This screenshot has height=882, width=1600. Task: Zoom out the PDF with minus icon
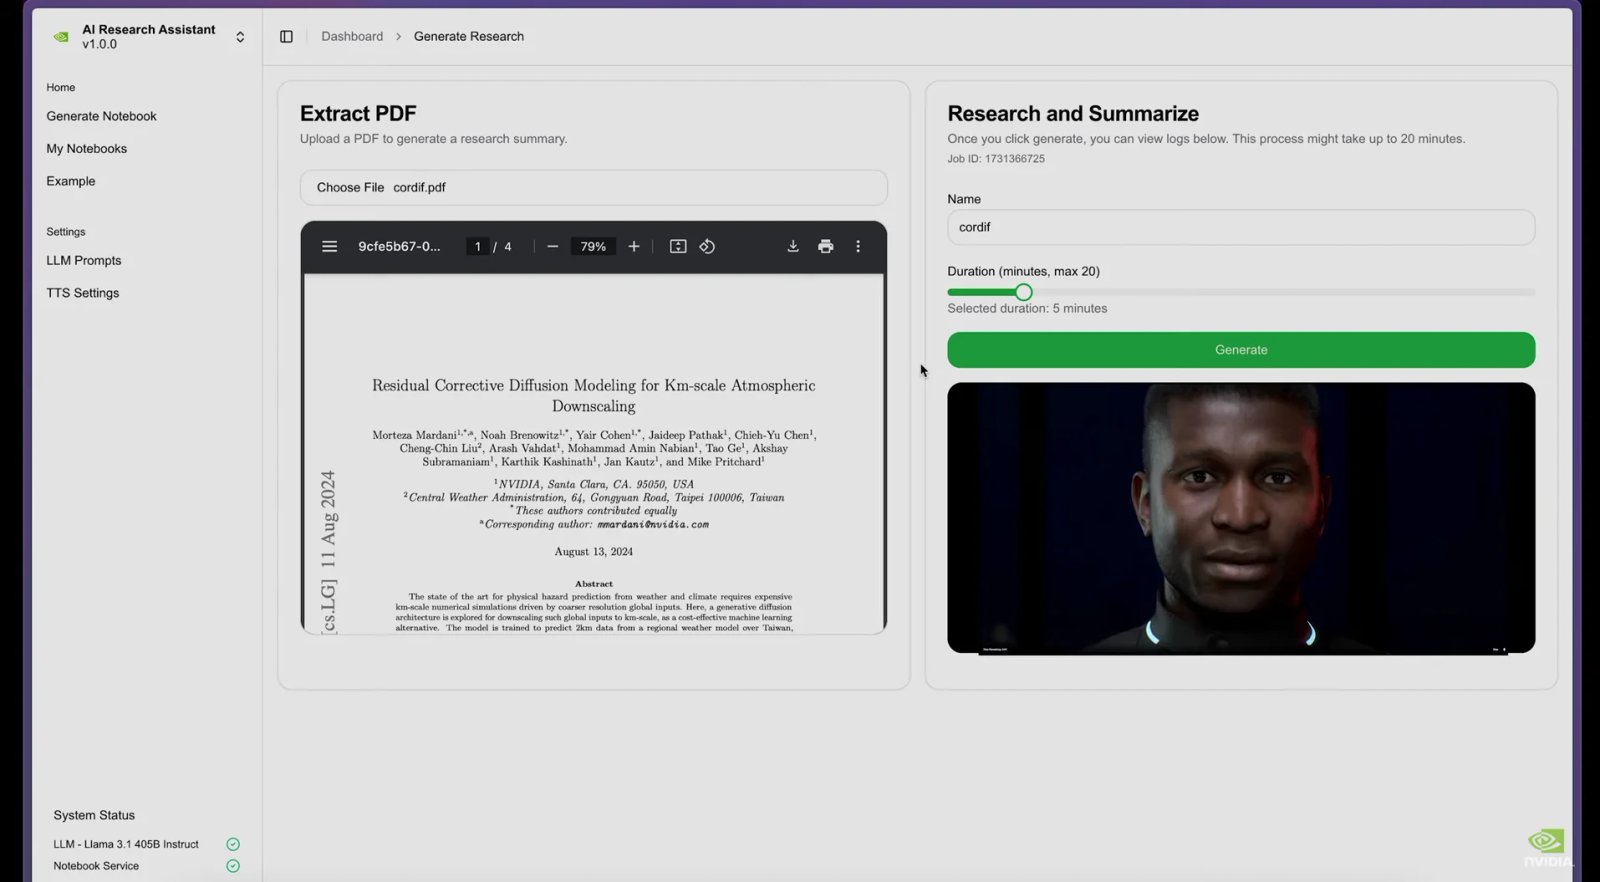coord(552,247)
